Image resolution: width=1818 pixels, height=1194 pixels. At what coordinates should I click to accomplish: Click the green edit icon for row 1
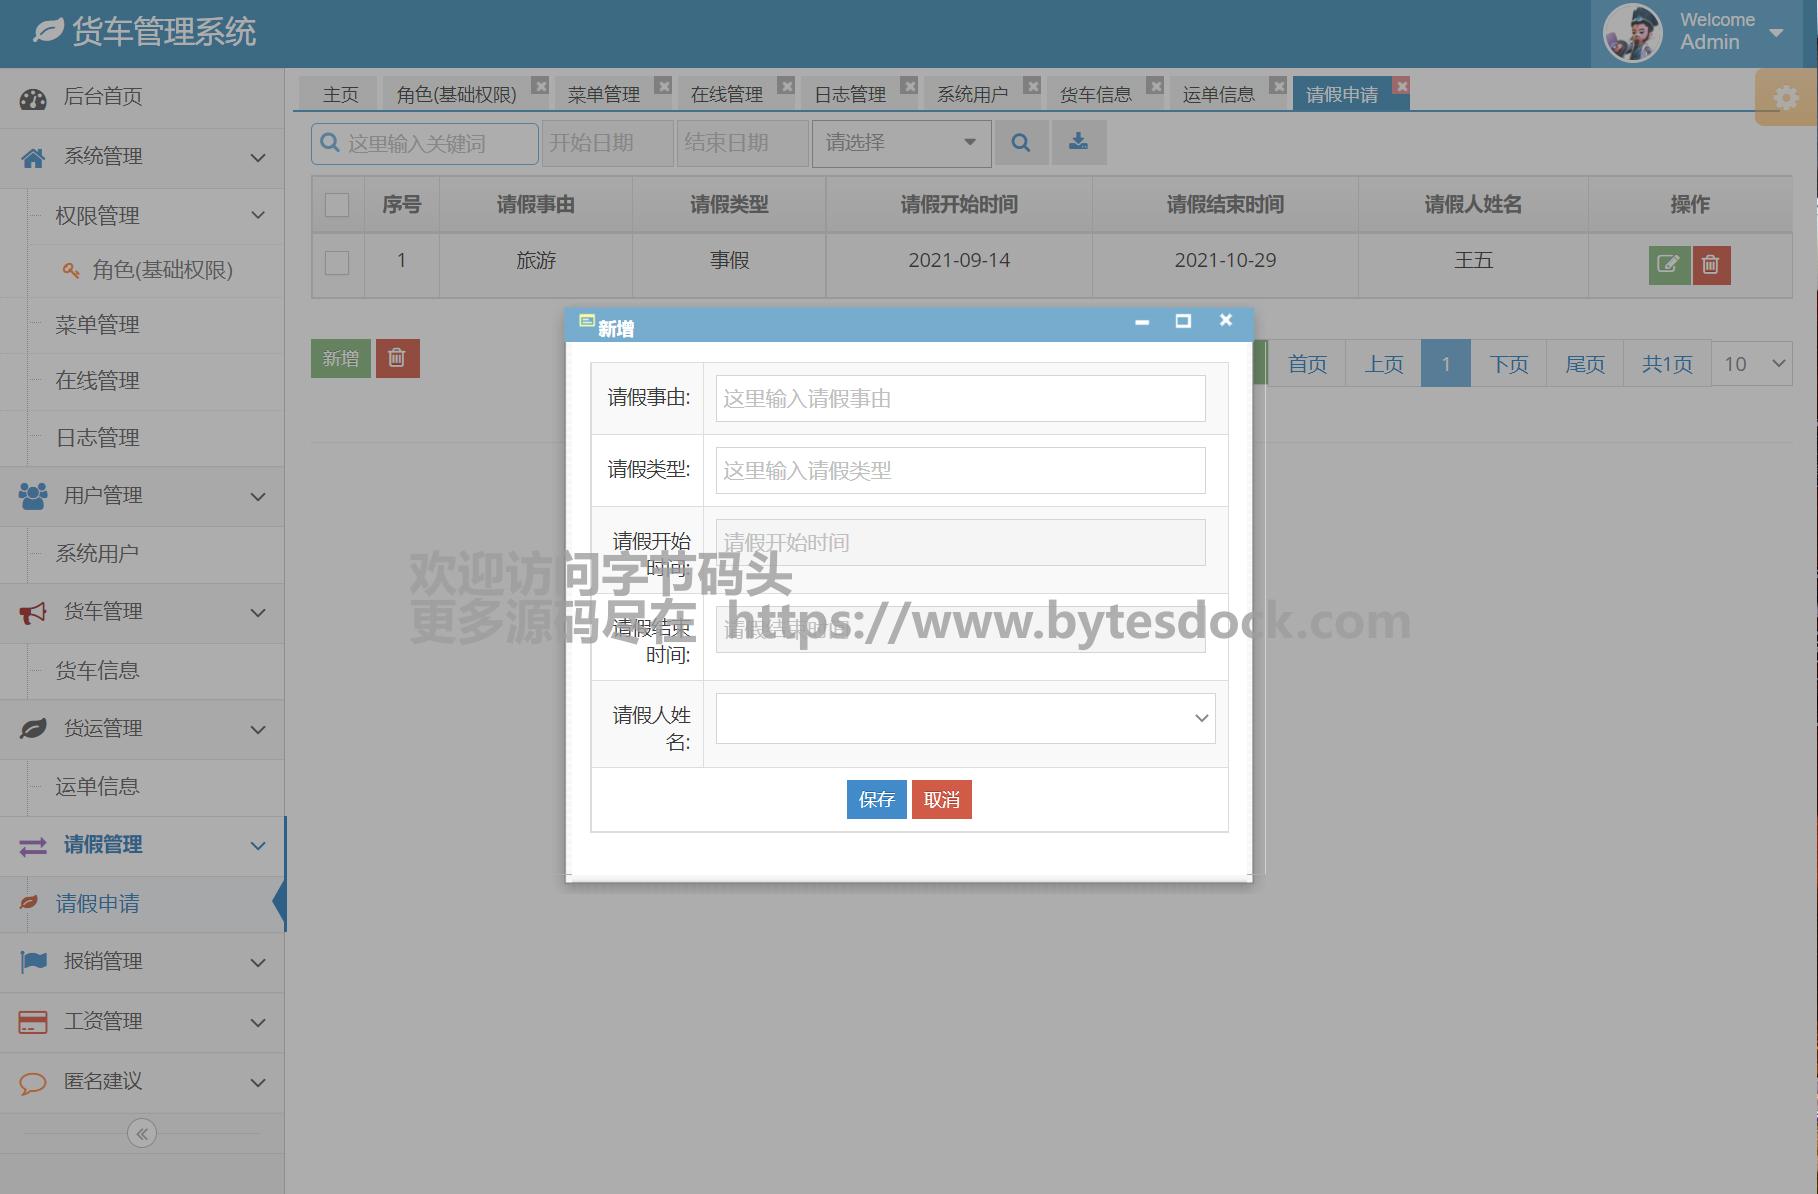click(x=1668, y=265)
